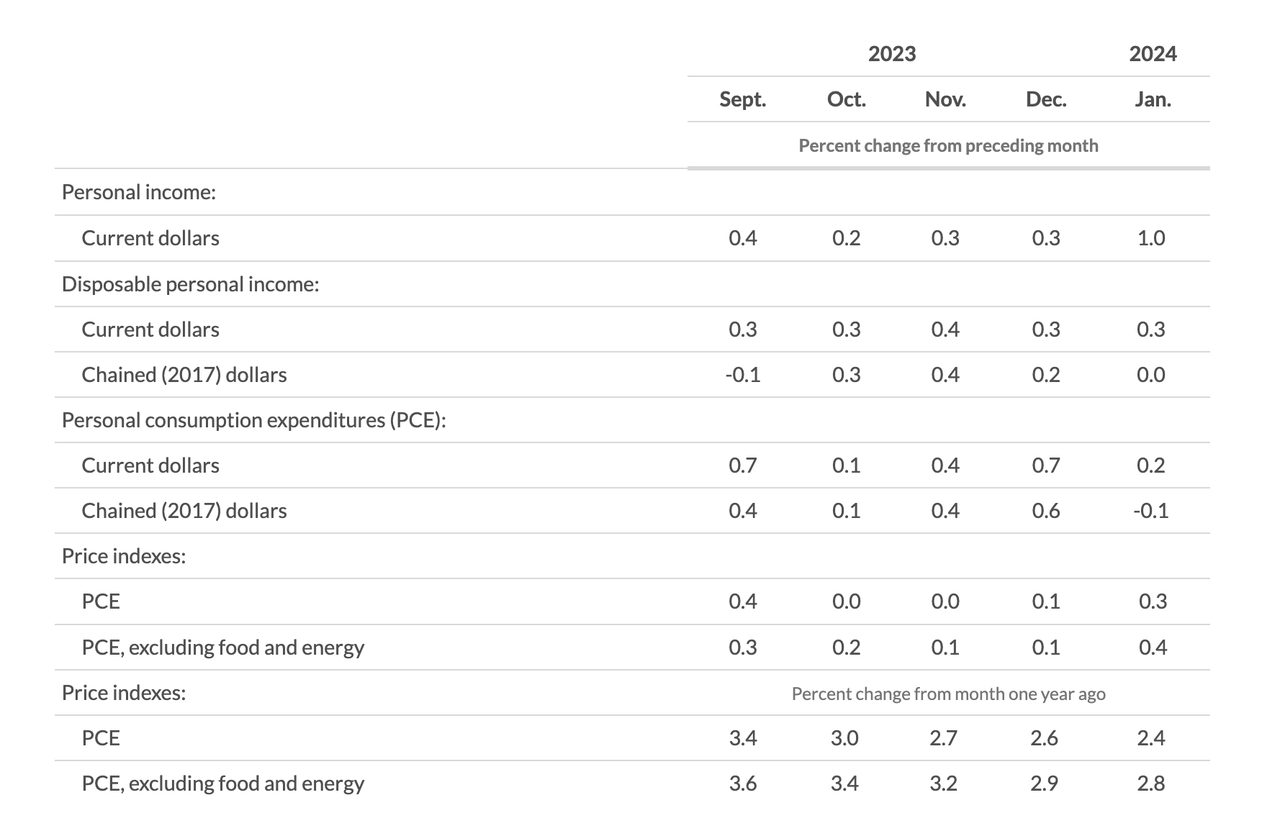Screen dimensions: 1280x836
Task: Select 'Chained (2017) dollars' under Disposable personal income
Action: 184,375
